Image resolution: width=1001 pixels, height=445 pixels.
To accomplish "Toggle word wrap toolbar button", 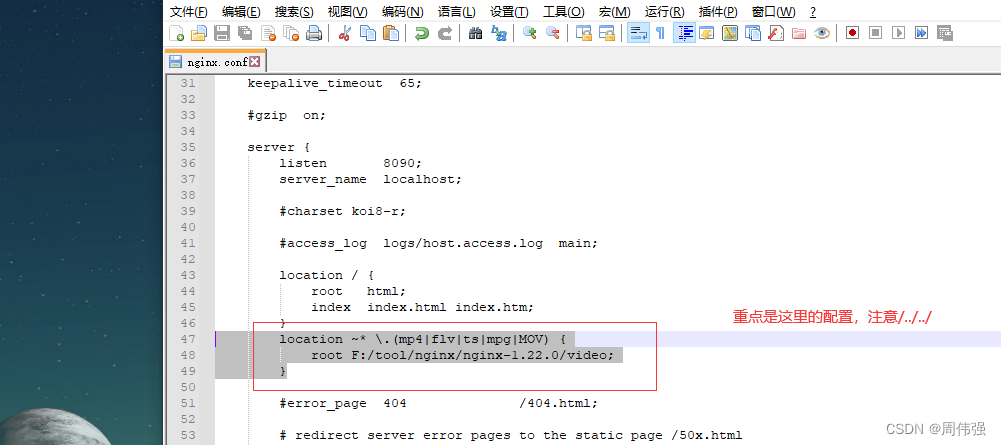I will [638, 33].
